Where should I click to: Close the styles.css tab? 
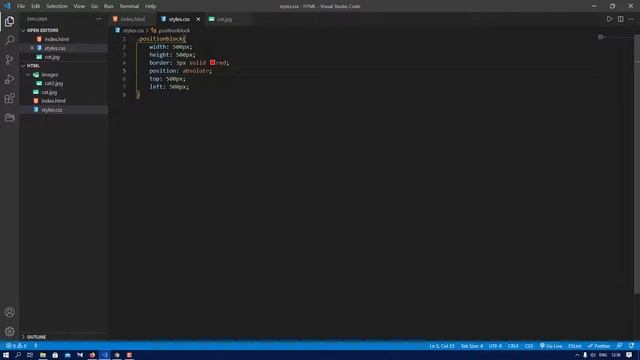[x=198, y=19]
